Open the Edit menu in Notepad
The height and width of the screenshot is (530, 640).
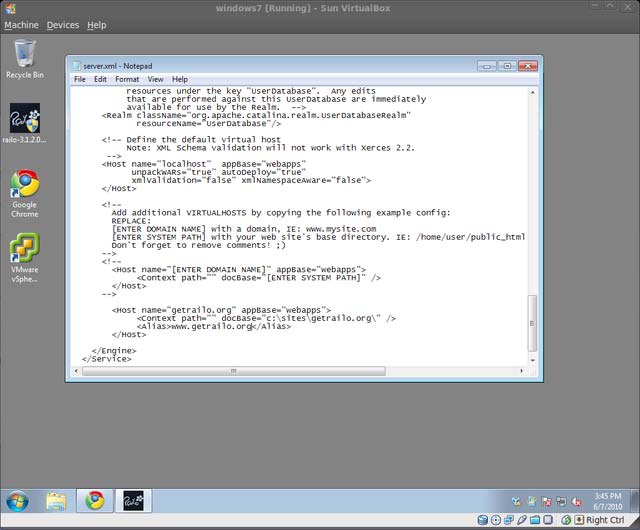[100, 79]
